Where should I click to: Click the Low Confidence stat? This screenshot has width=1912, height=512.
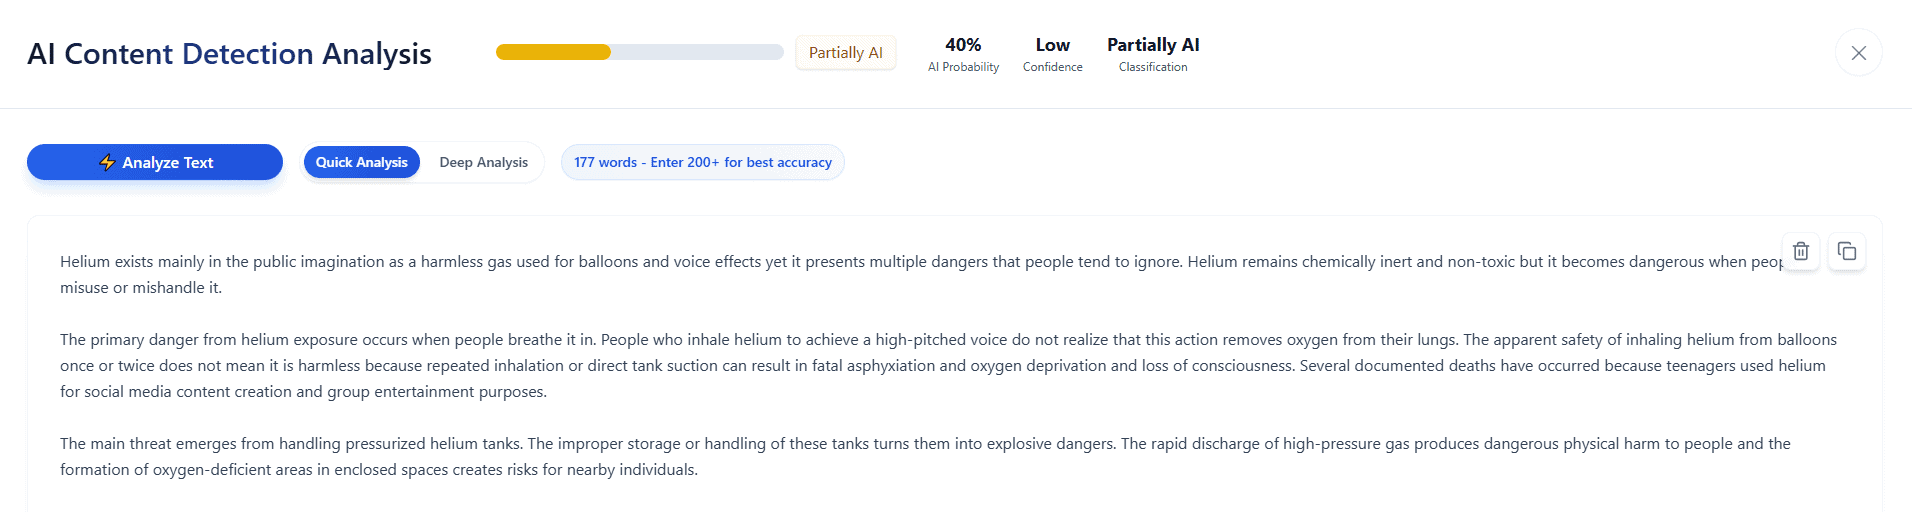pyautogui.click(x=1052, y=54)
